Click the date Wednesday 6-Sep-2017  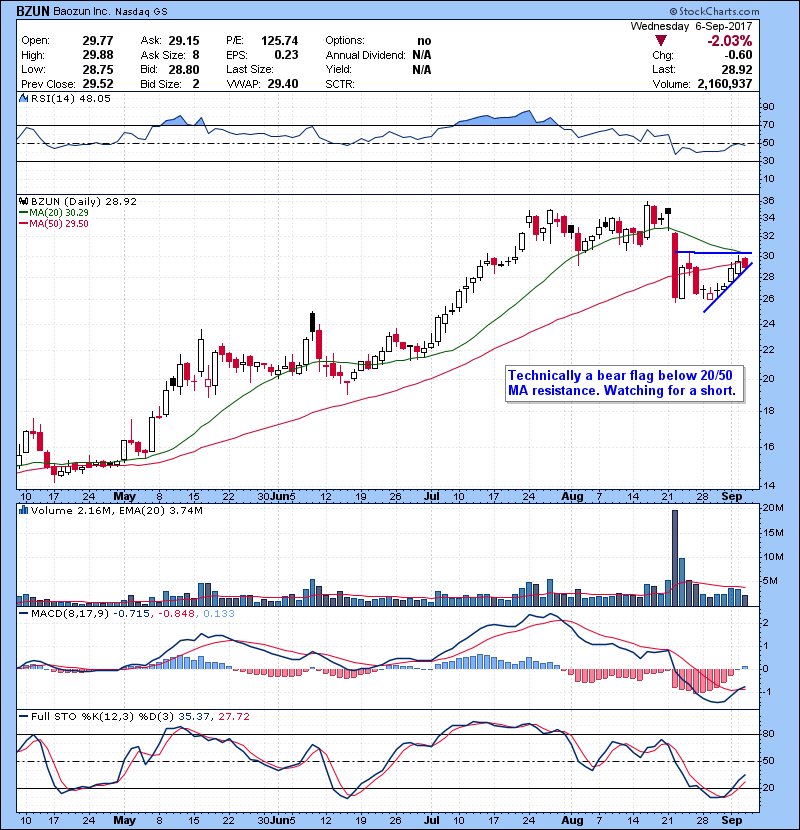click(691, 26)
